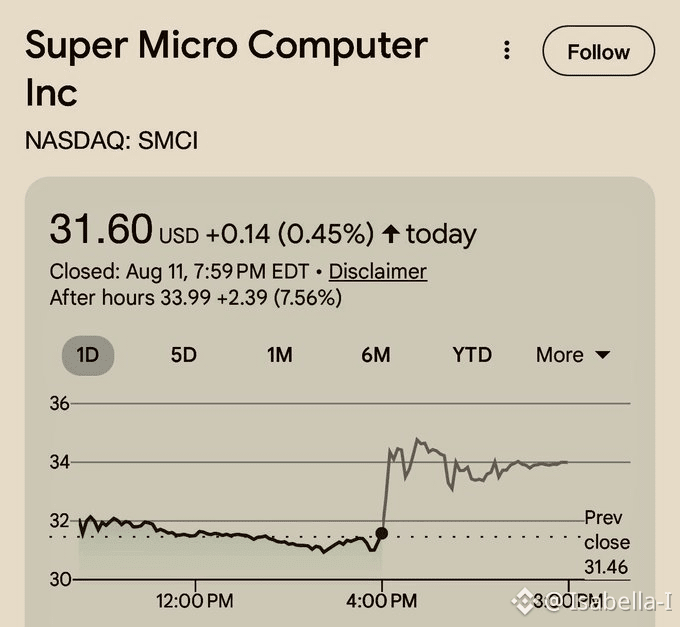Click the dropdown arrow beside More
The width and height of the screenshot is (680, 627).
[603, 355]
